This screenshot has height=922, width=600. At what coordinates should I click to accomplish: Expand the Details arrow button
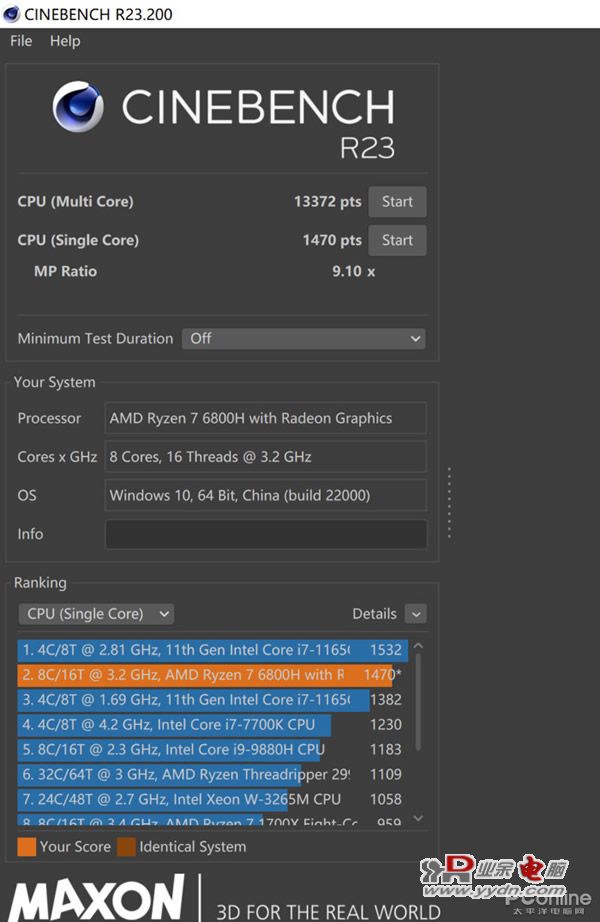tap(416, 614)
